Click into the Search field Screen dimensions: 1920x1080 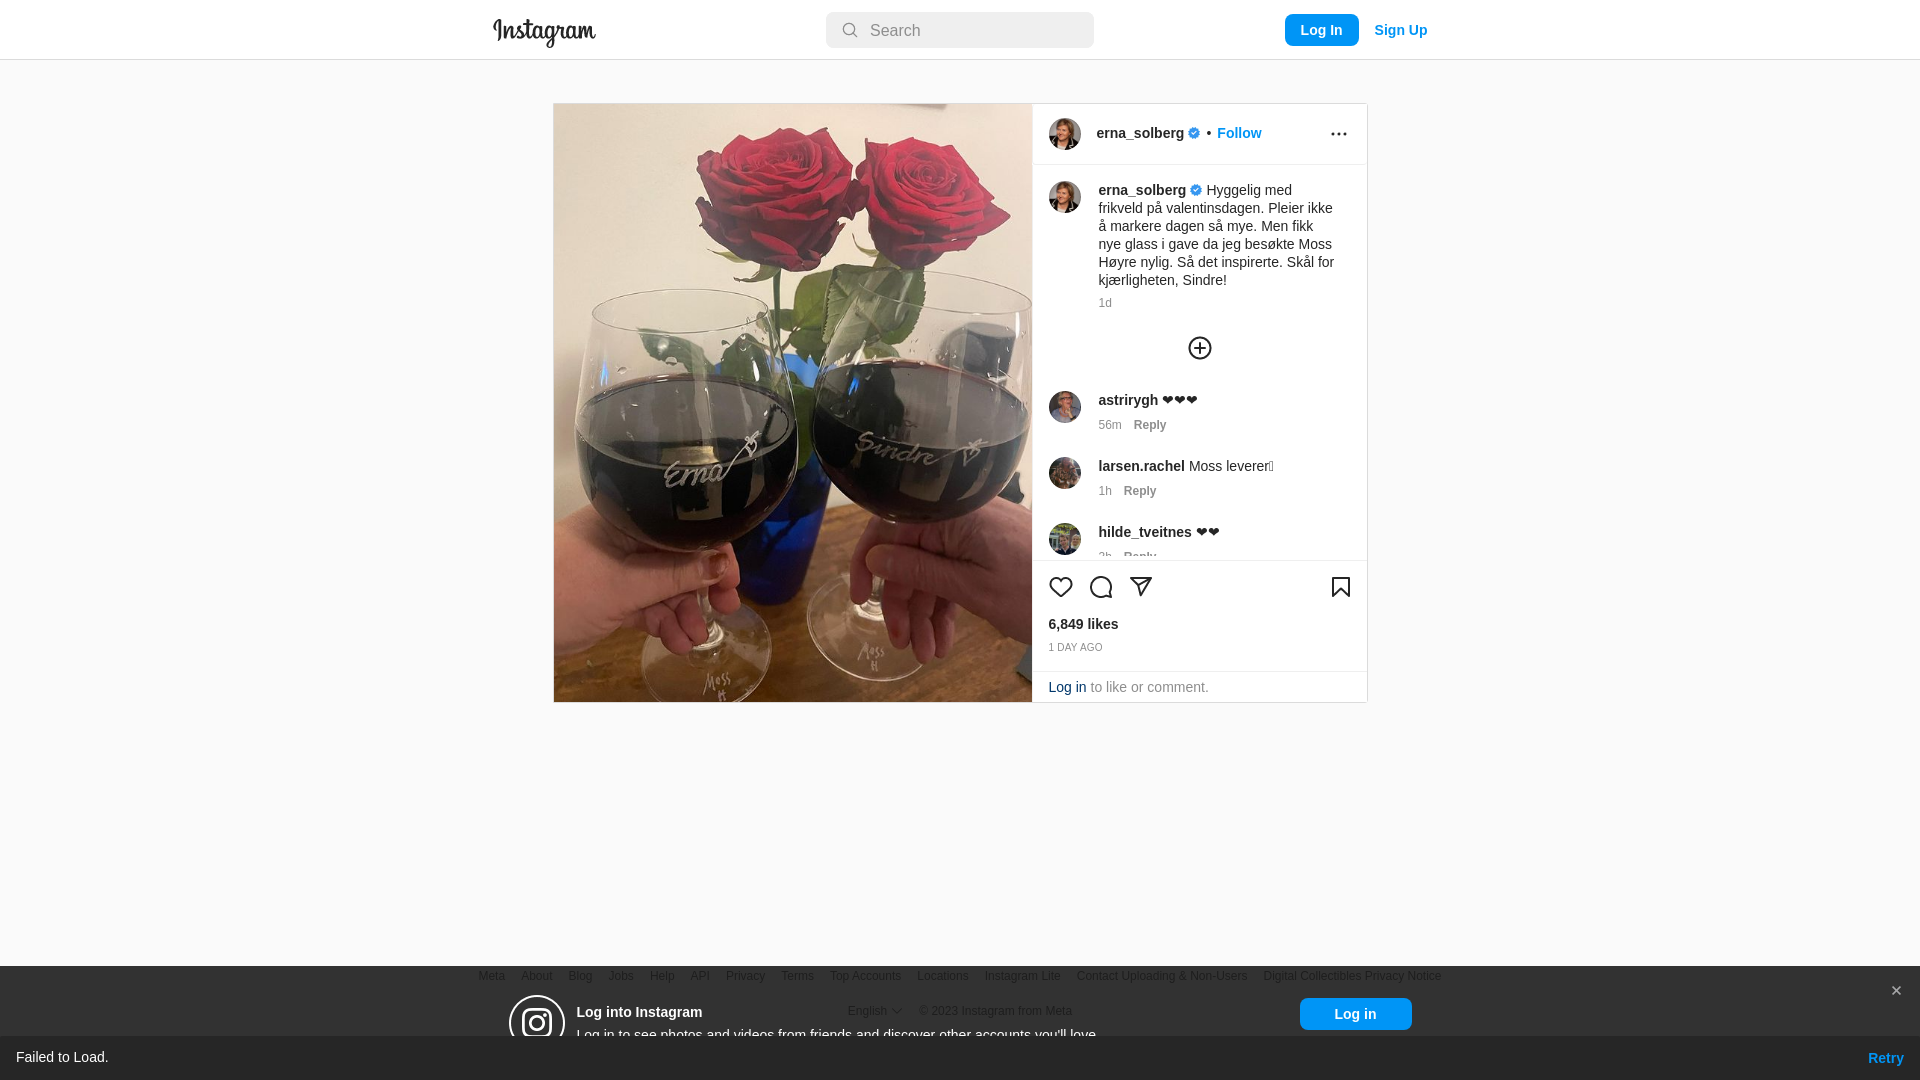(960, 30)
